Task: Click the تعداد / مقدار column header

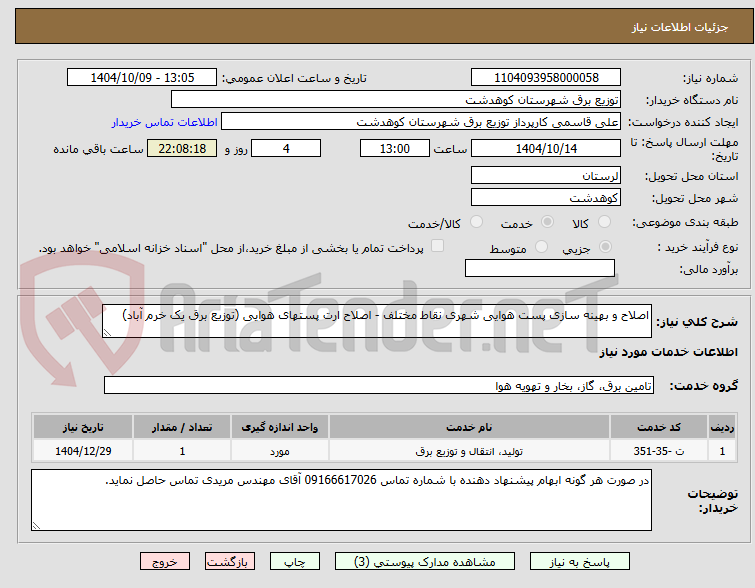Action: [182, 427]
